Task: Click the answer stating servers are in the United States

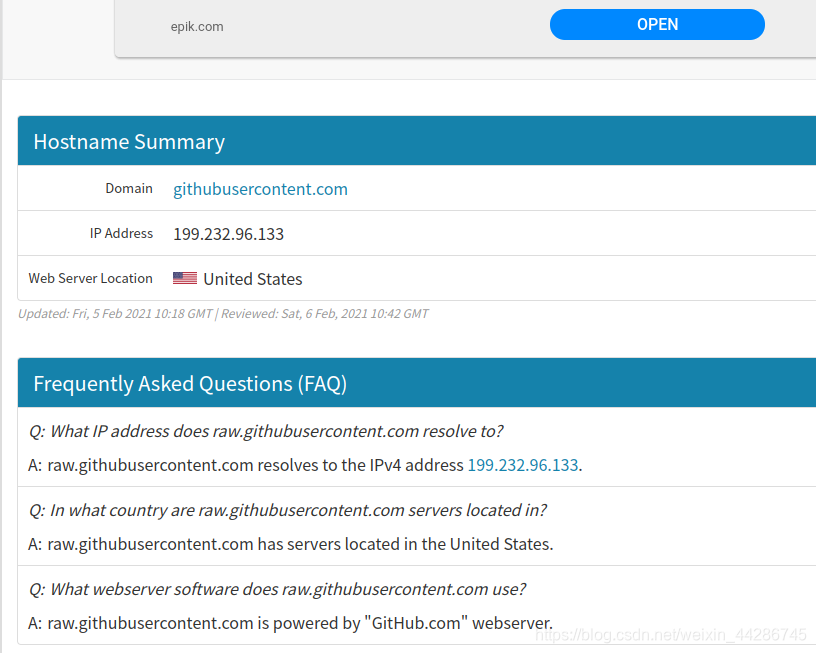Action: pyautogui.click(x=290, y=544)
